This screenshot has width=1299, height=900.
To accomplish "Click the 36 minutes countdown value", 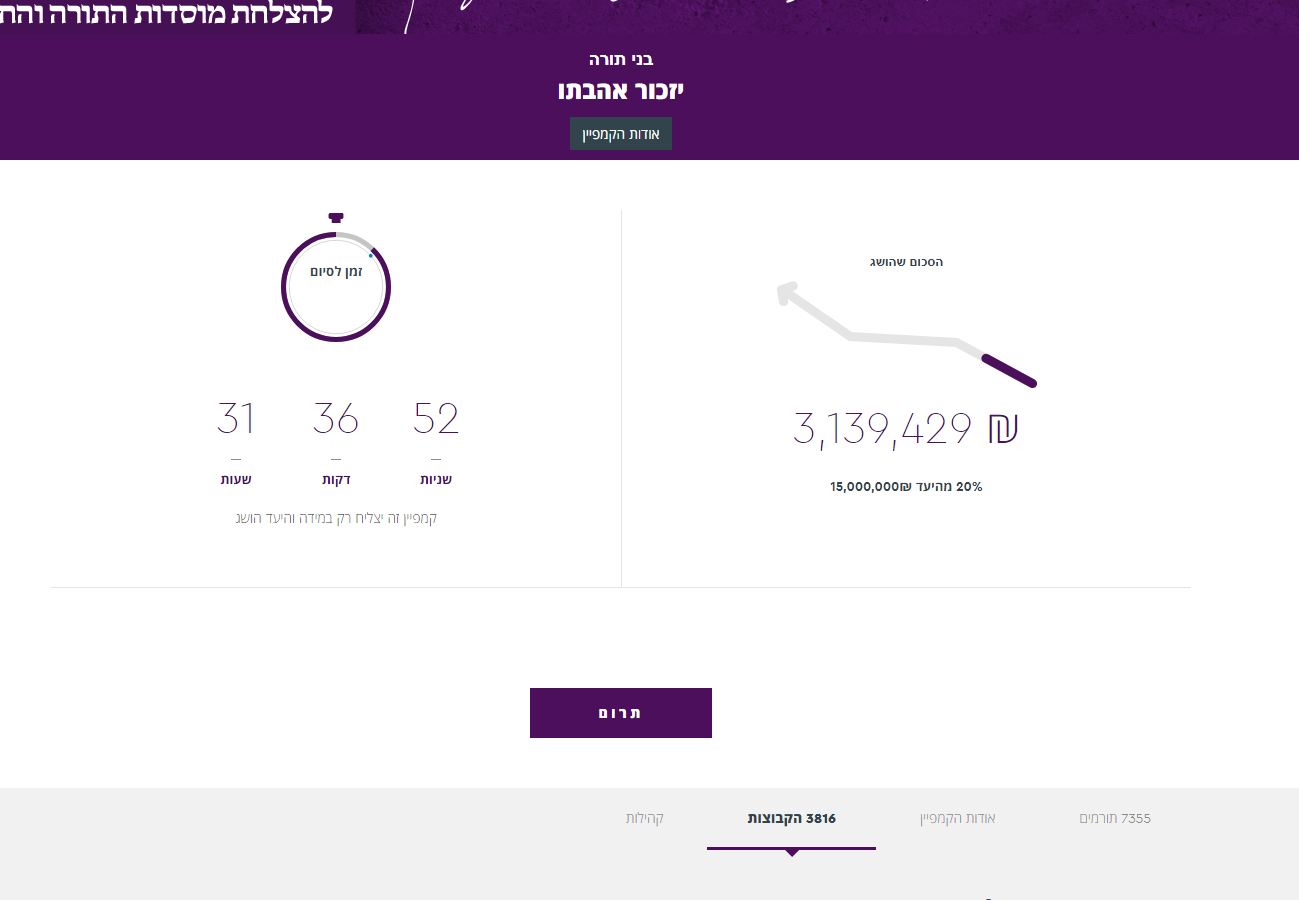I will (336, 418).
